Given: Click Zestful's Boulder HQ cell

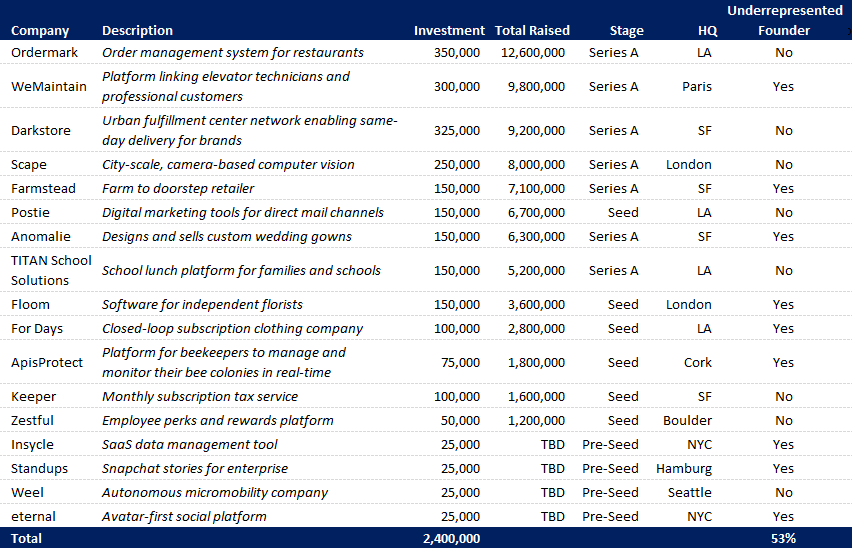Looking at the screenshot, I should 687,420.
